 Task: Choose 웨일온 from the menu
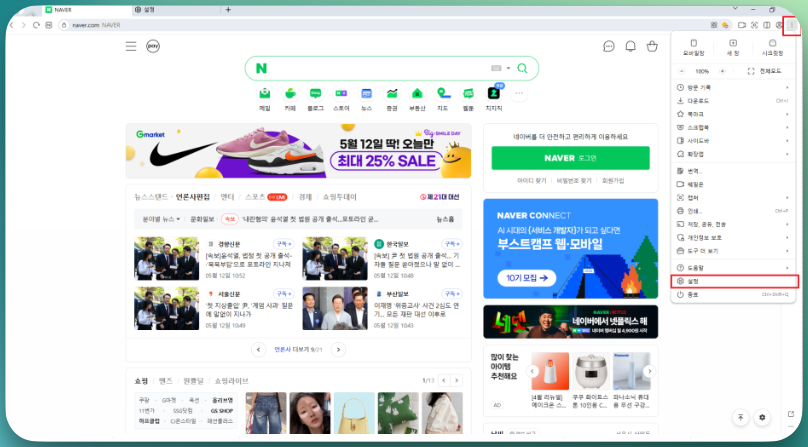tap(733, 184)
